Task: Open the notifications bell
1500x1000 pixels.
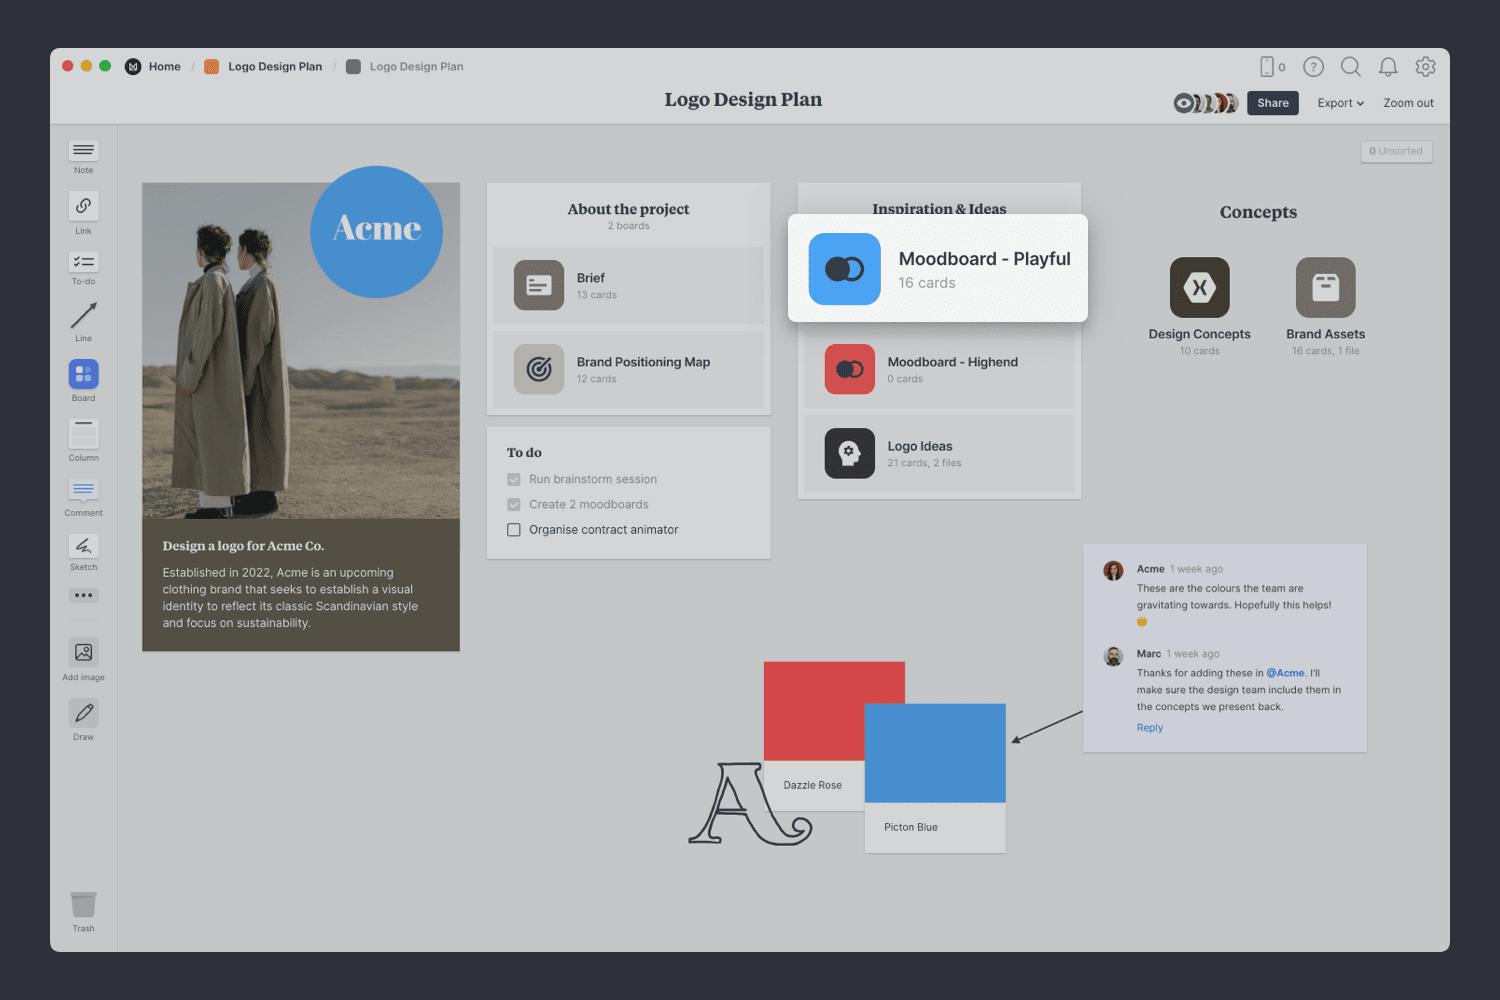Action: tap(1388, 67)
